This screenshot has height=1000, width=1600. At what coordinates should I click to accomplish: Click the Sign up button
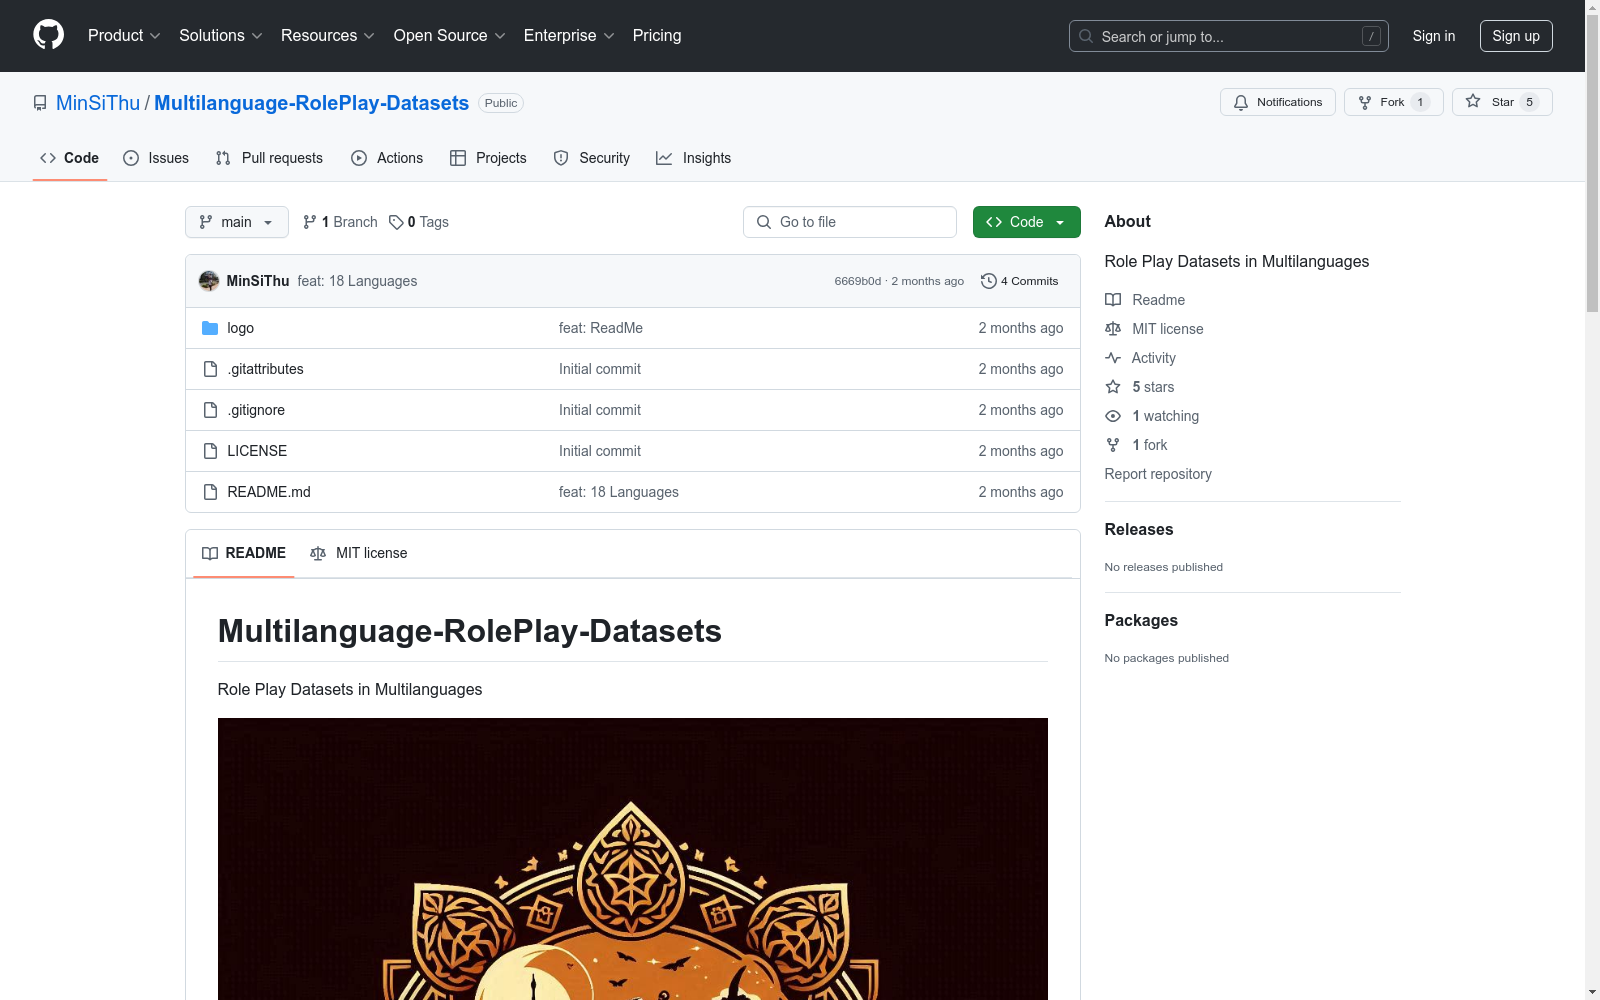[x=1516, y=36]
